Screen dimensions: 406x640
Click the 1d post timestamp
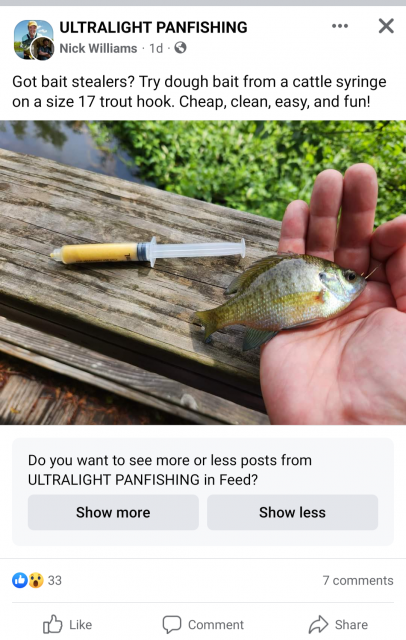[x=156, y=48]
